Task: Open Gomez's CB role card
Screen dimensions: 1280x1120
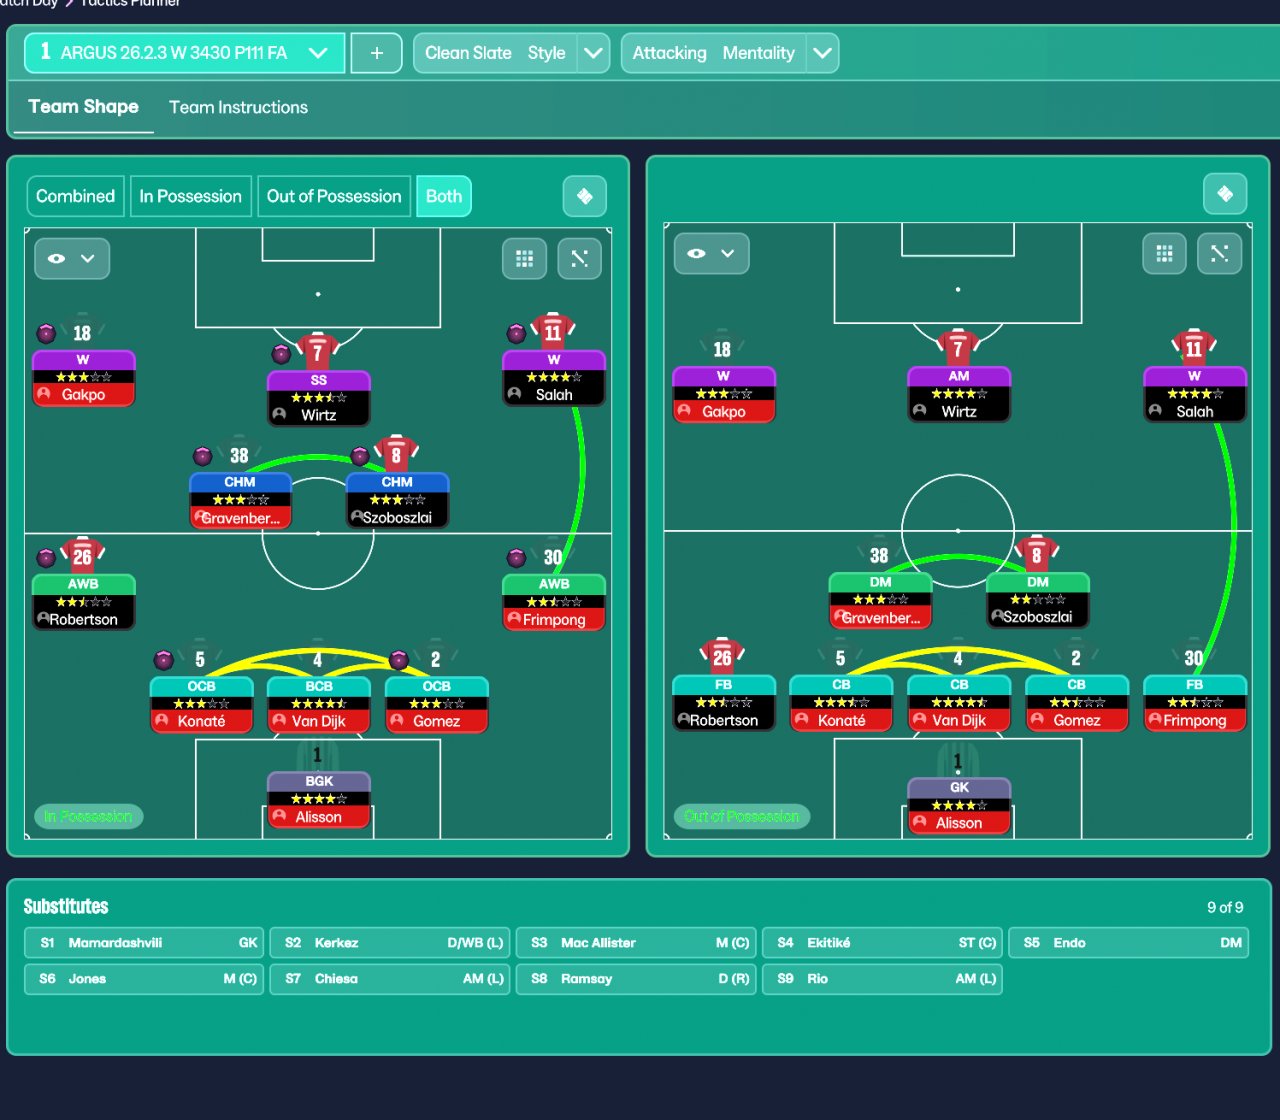Action: point(1077,703)
